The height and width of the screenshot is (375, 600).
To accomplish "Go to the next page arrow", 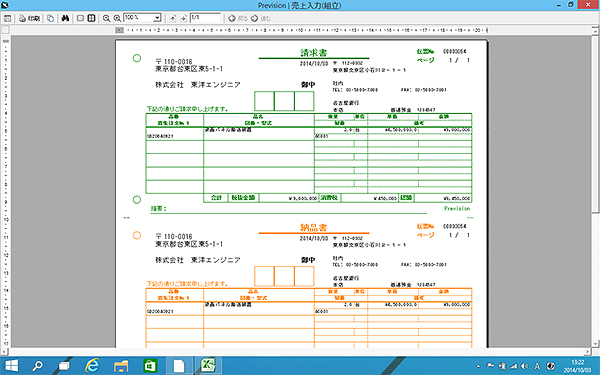I will [183, 18].
